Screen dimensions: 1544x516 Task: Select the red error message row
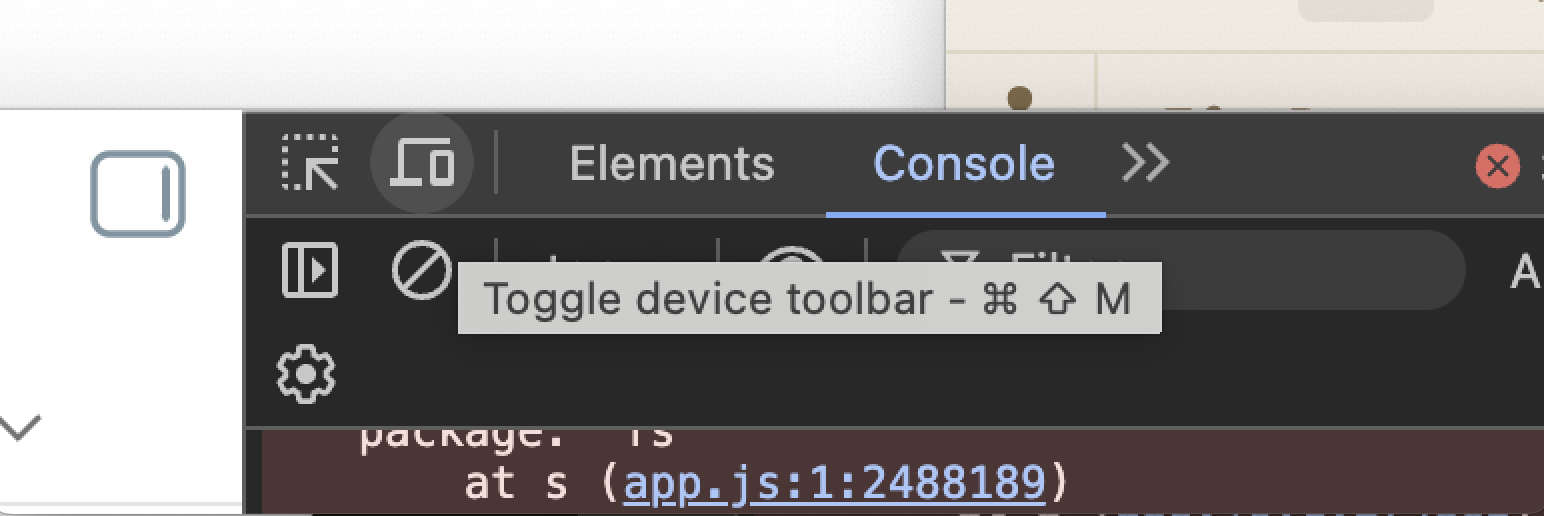coord(902,472)
